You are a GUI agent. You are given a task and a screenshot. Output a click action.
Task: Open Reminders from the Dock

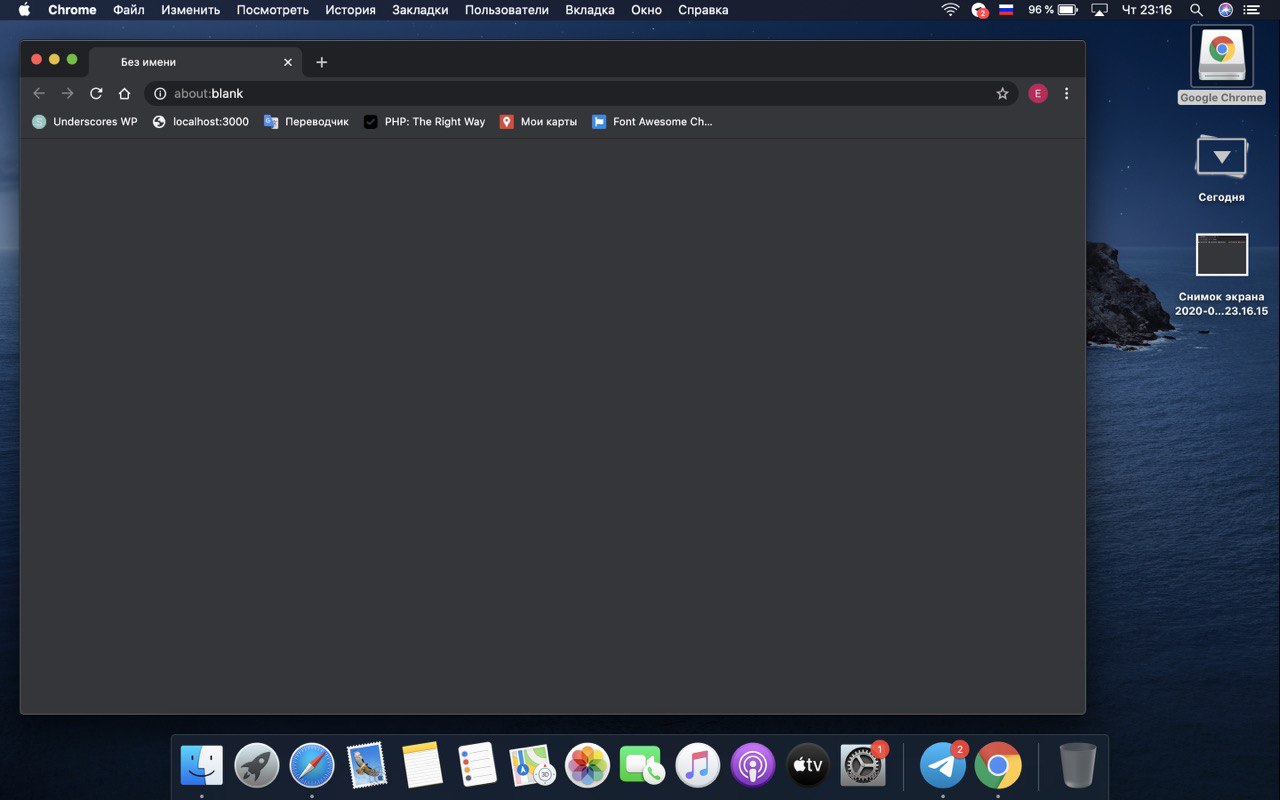(477, 766)
